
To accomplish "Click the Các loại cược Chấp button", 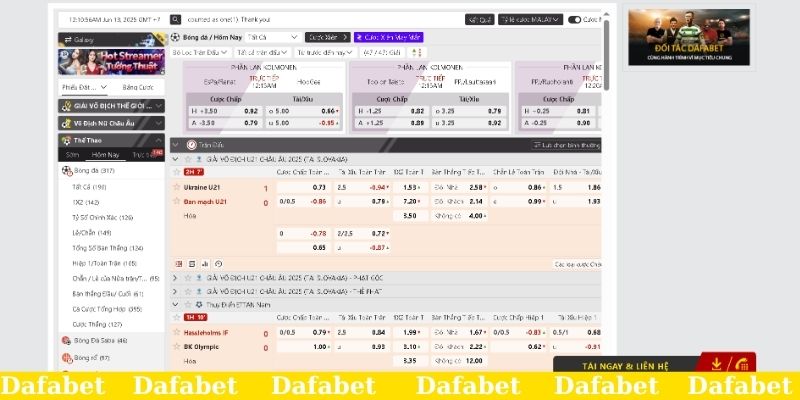I will [577, 264].
